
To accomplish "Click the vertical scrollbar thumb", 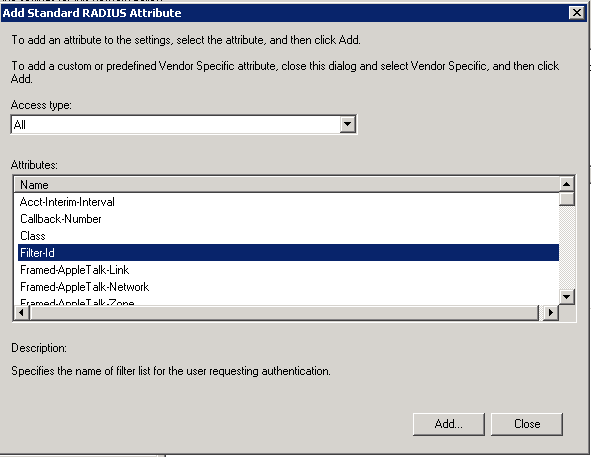I will (567, 198).
